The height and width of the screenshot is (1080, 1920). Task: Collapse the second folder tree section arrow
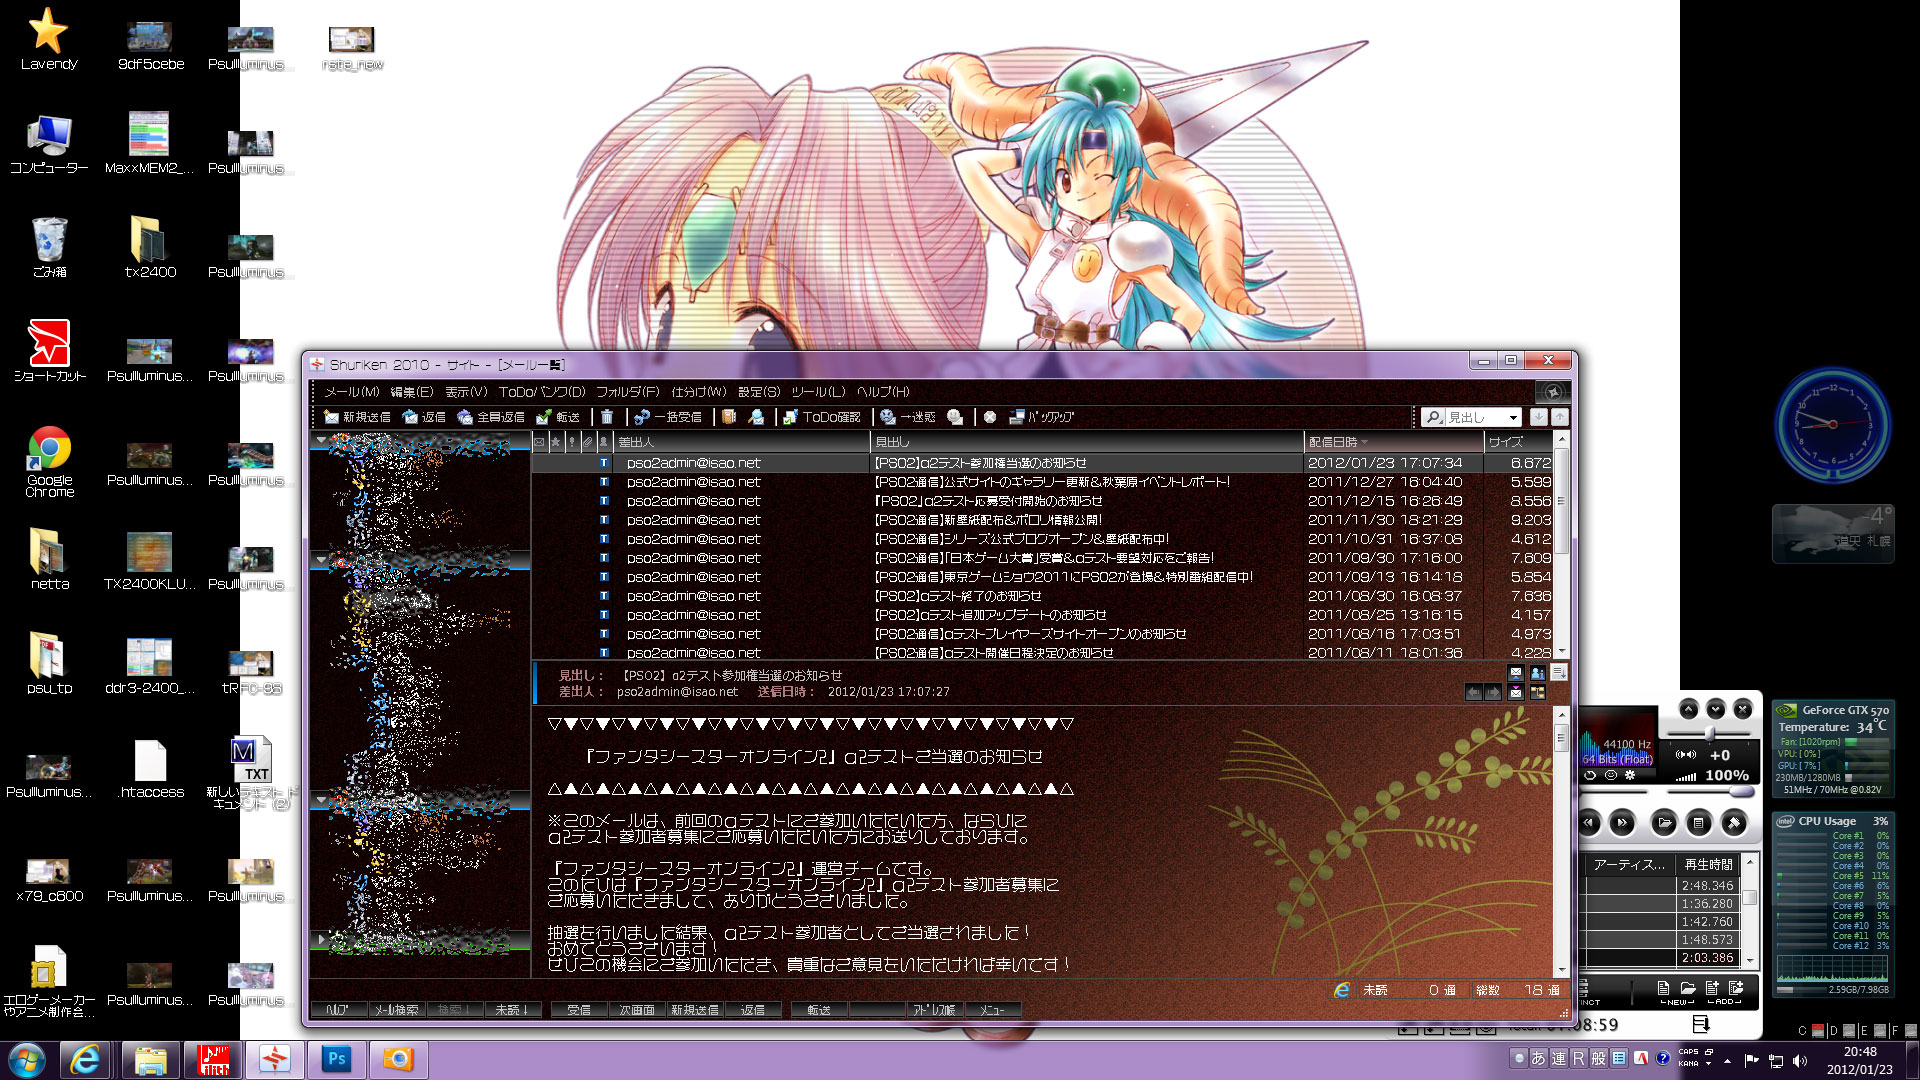click(x=321, y=559)
